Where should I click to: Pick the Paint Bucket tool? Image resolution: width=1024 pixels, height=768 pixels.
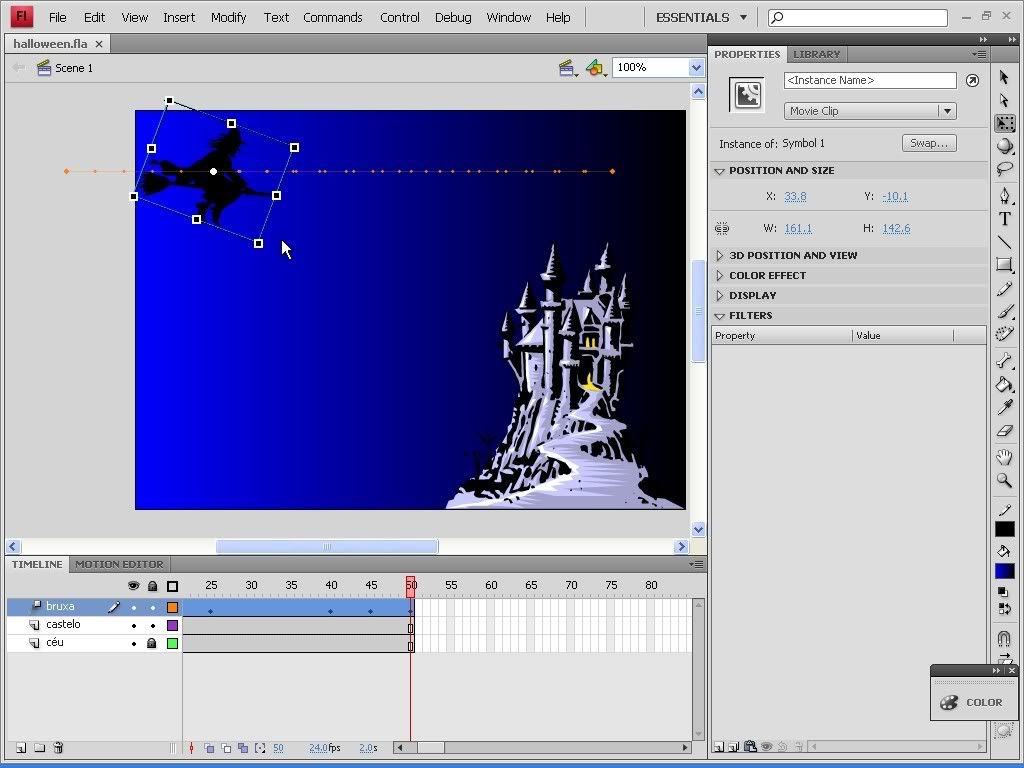click(1004, 385)
